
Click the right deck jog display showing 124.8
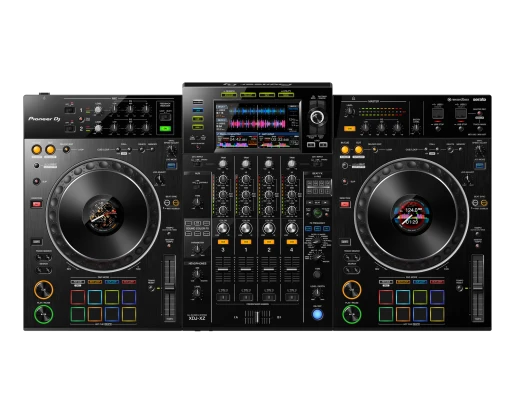pyautogui.click(x=411, y=215)
